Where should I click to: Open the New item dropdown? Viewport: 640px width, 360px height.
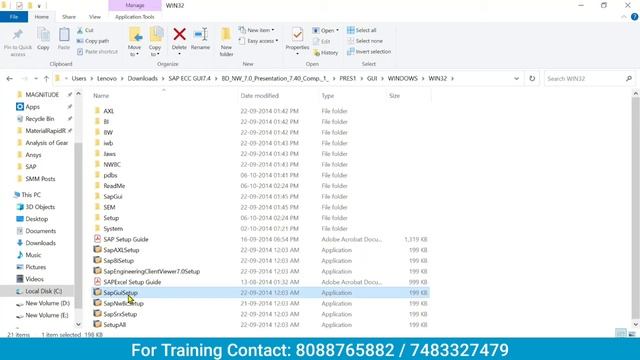tap(257, 30)
